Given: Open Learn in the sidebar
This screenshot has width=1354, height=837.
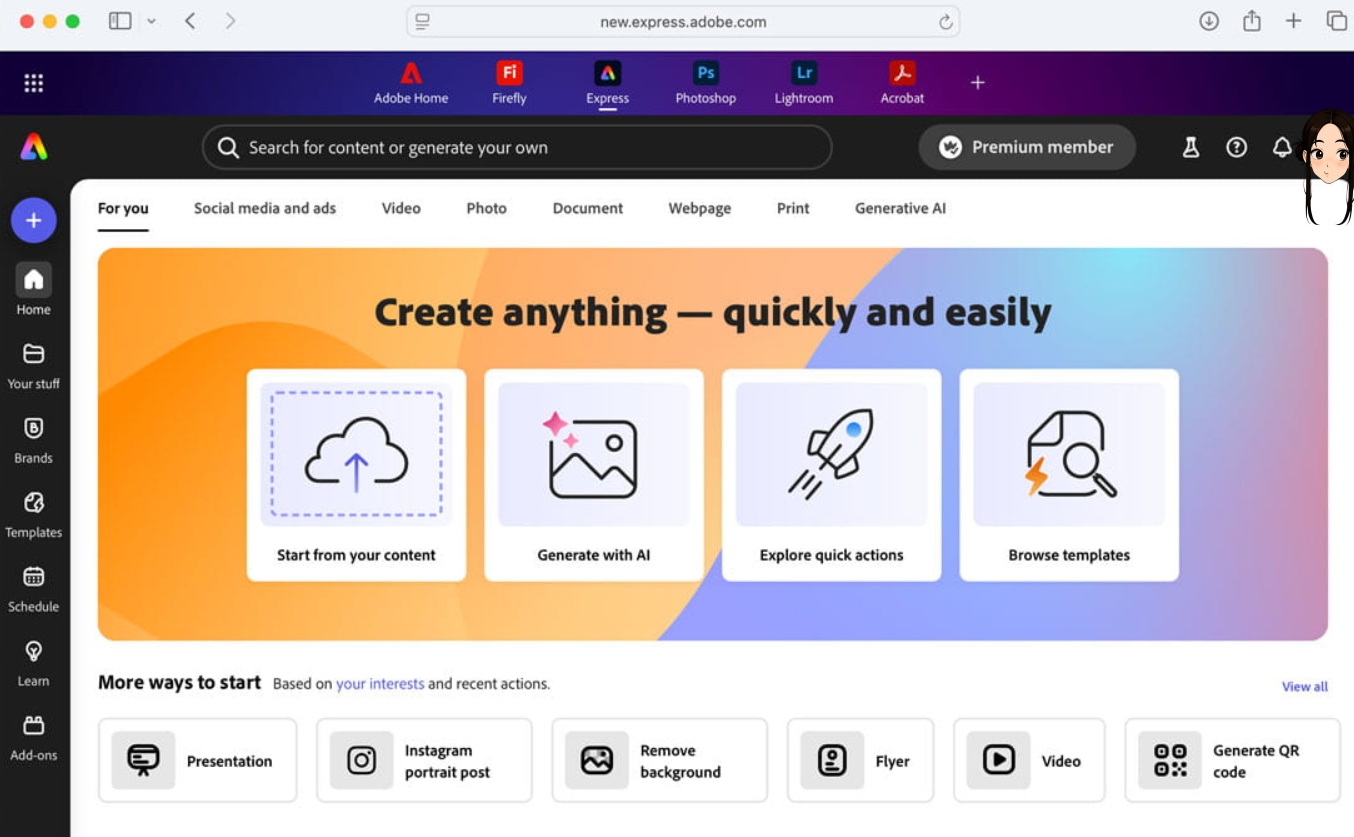Looking at the screenshot, I should (33, 662).
